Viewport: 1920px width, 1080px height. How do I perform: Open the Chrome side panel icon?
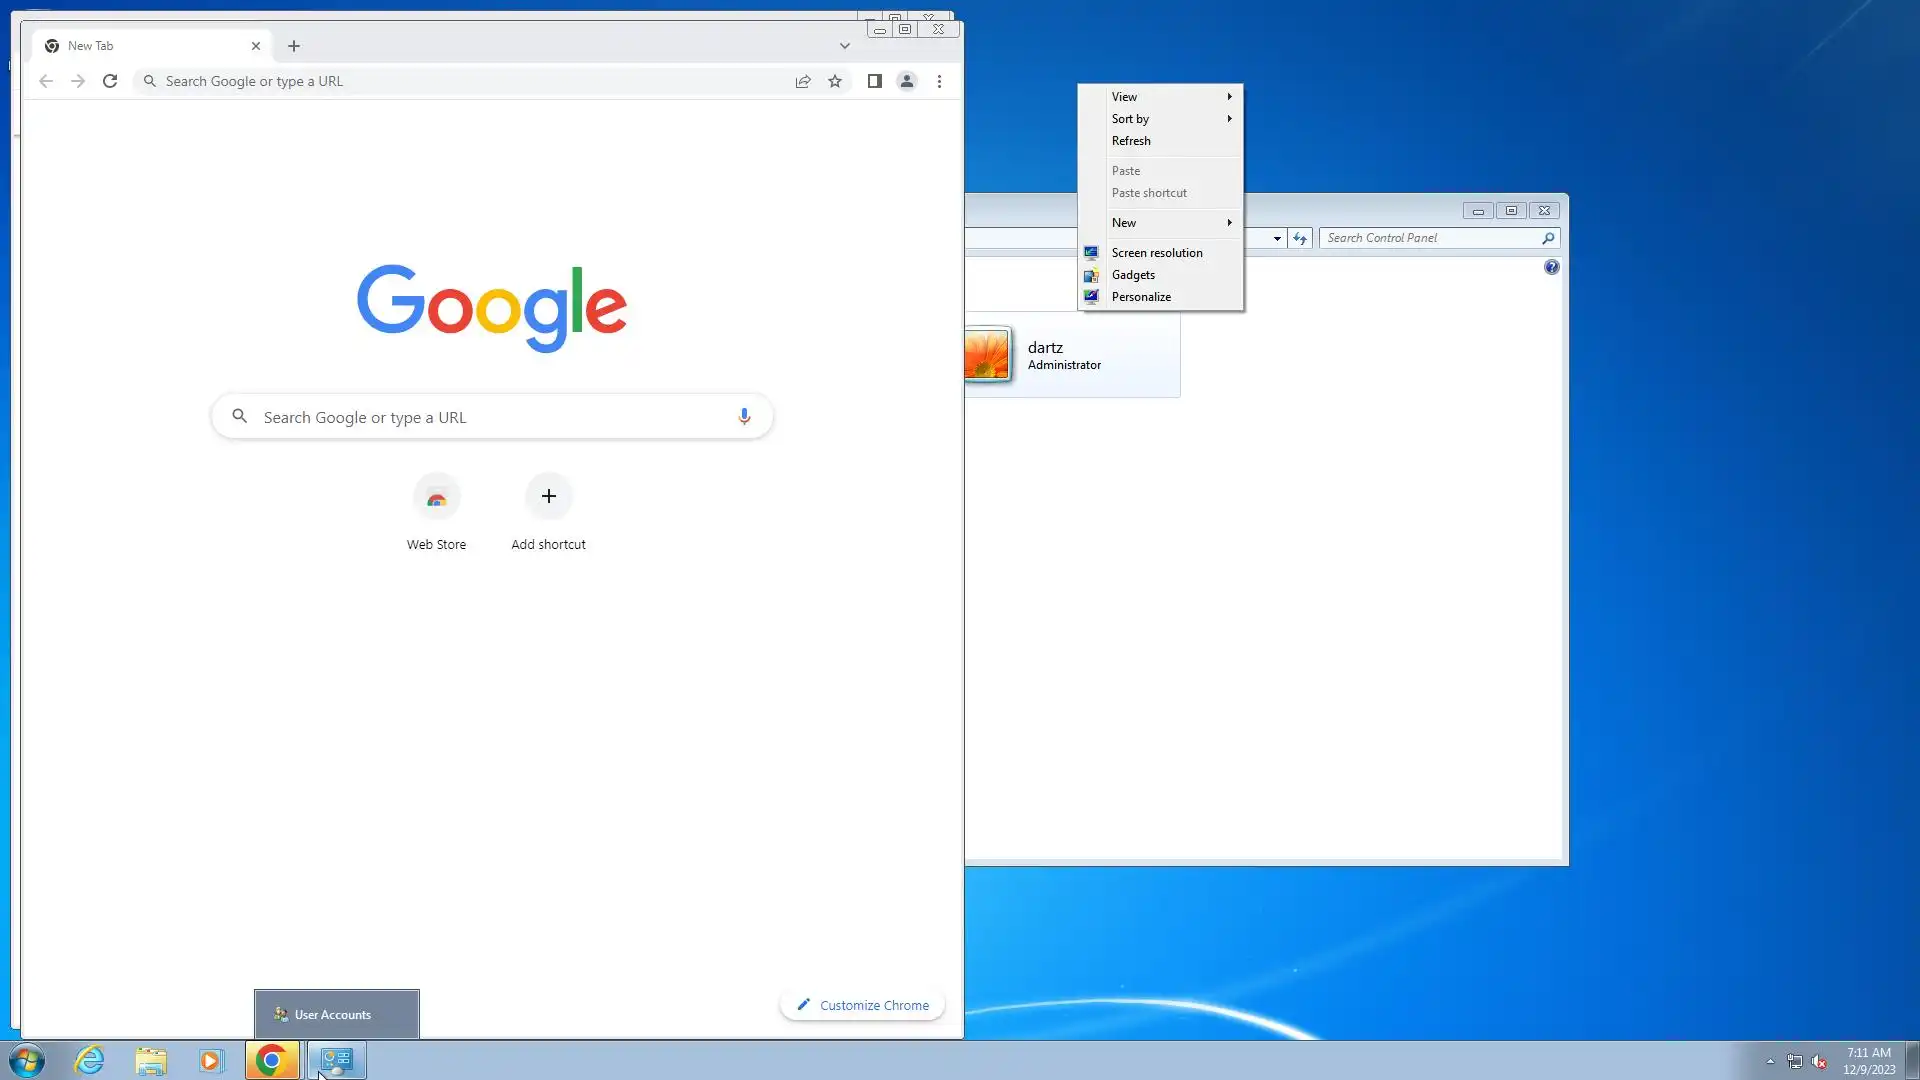pyautogui.click(x=874, y=81)
